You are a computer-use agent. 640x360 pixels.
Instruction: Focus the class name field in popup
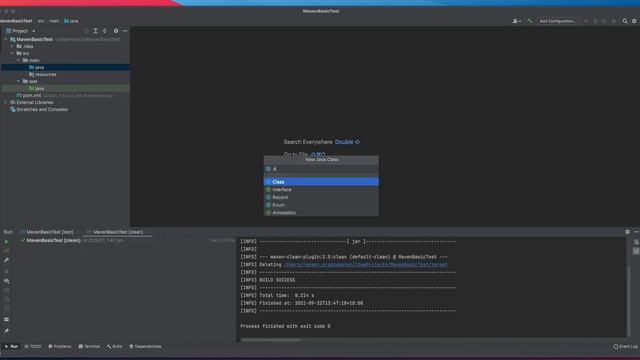click(x=321, y=169)
